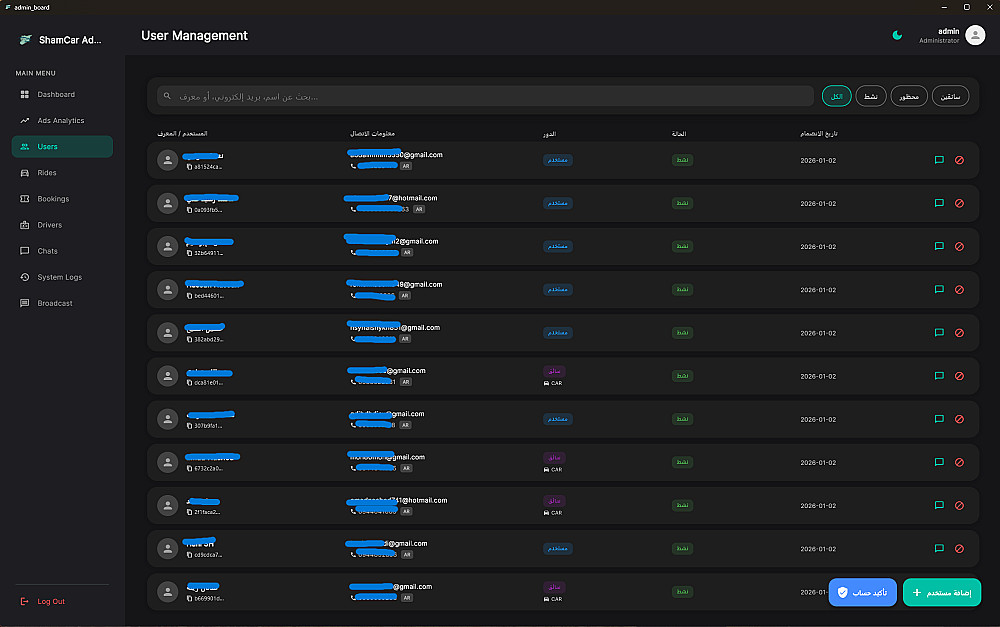Click the admin profile avatar icon
The height and width of the screenshot is (627, 1000).
click(x=975, y=36)
